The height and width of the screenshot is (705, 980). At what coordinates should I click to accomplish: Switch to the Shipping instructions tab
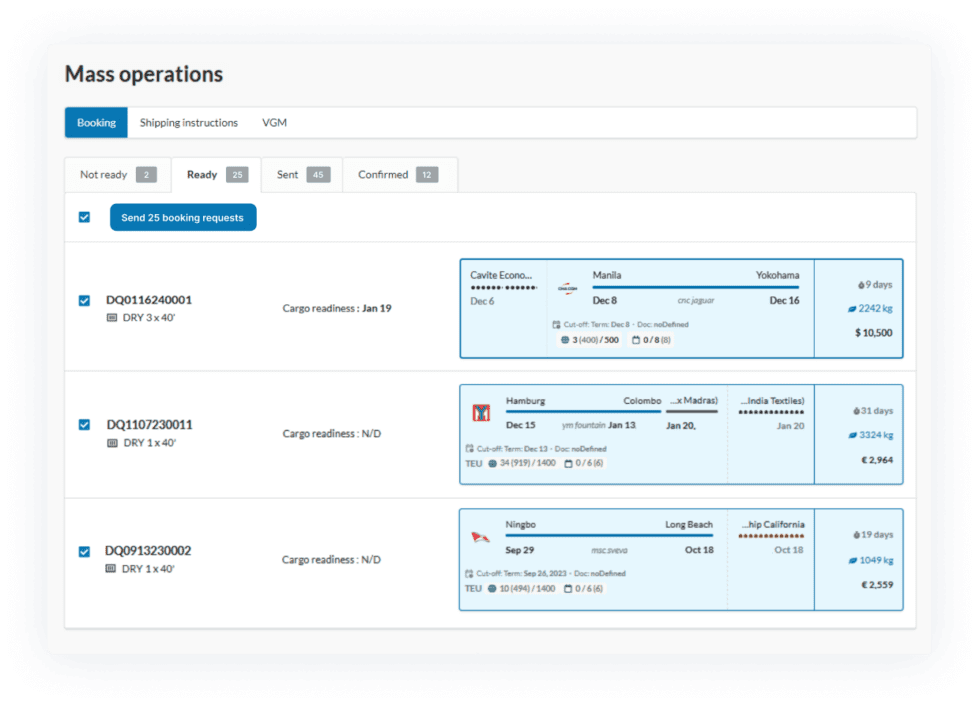pyautogui.click(x=188, y=122)
